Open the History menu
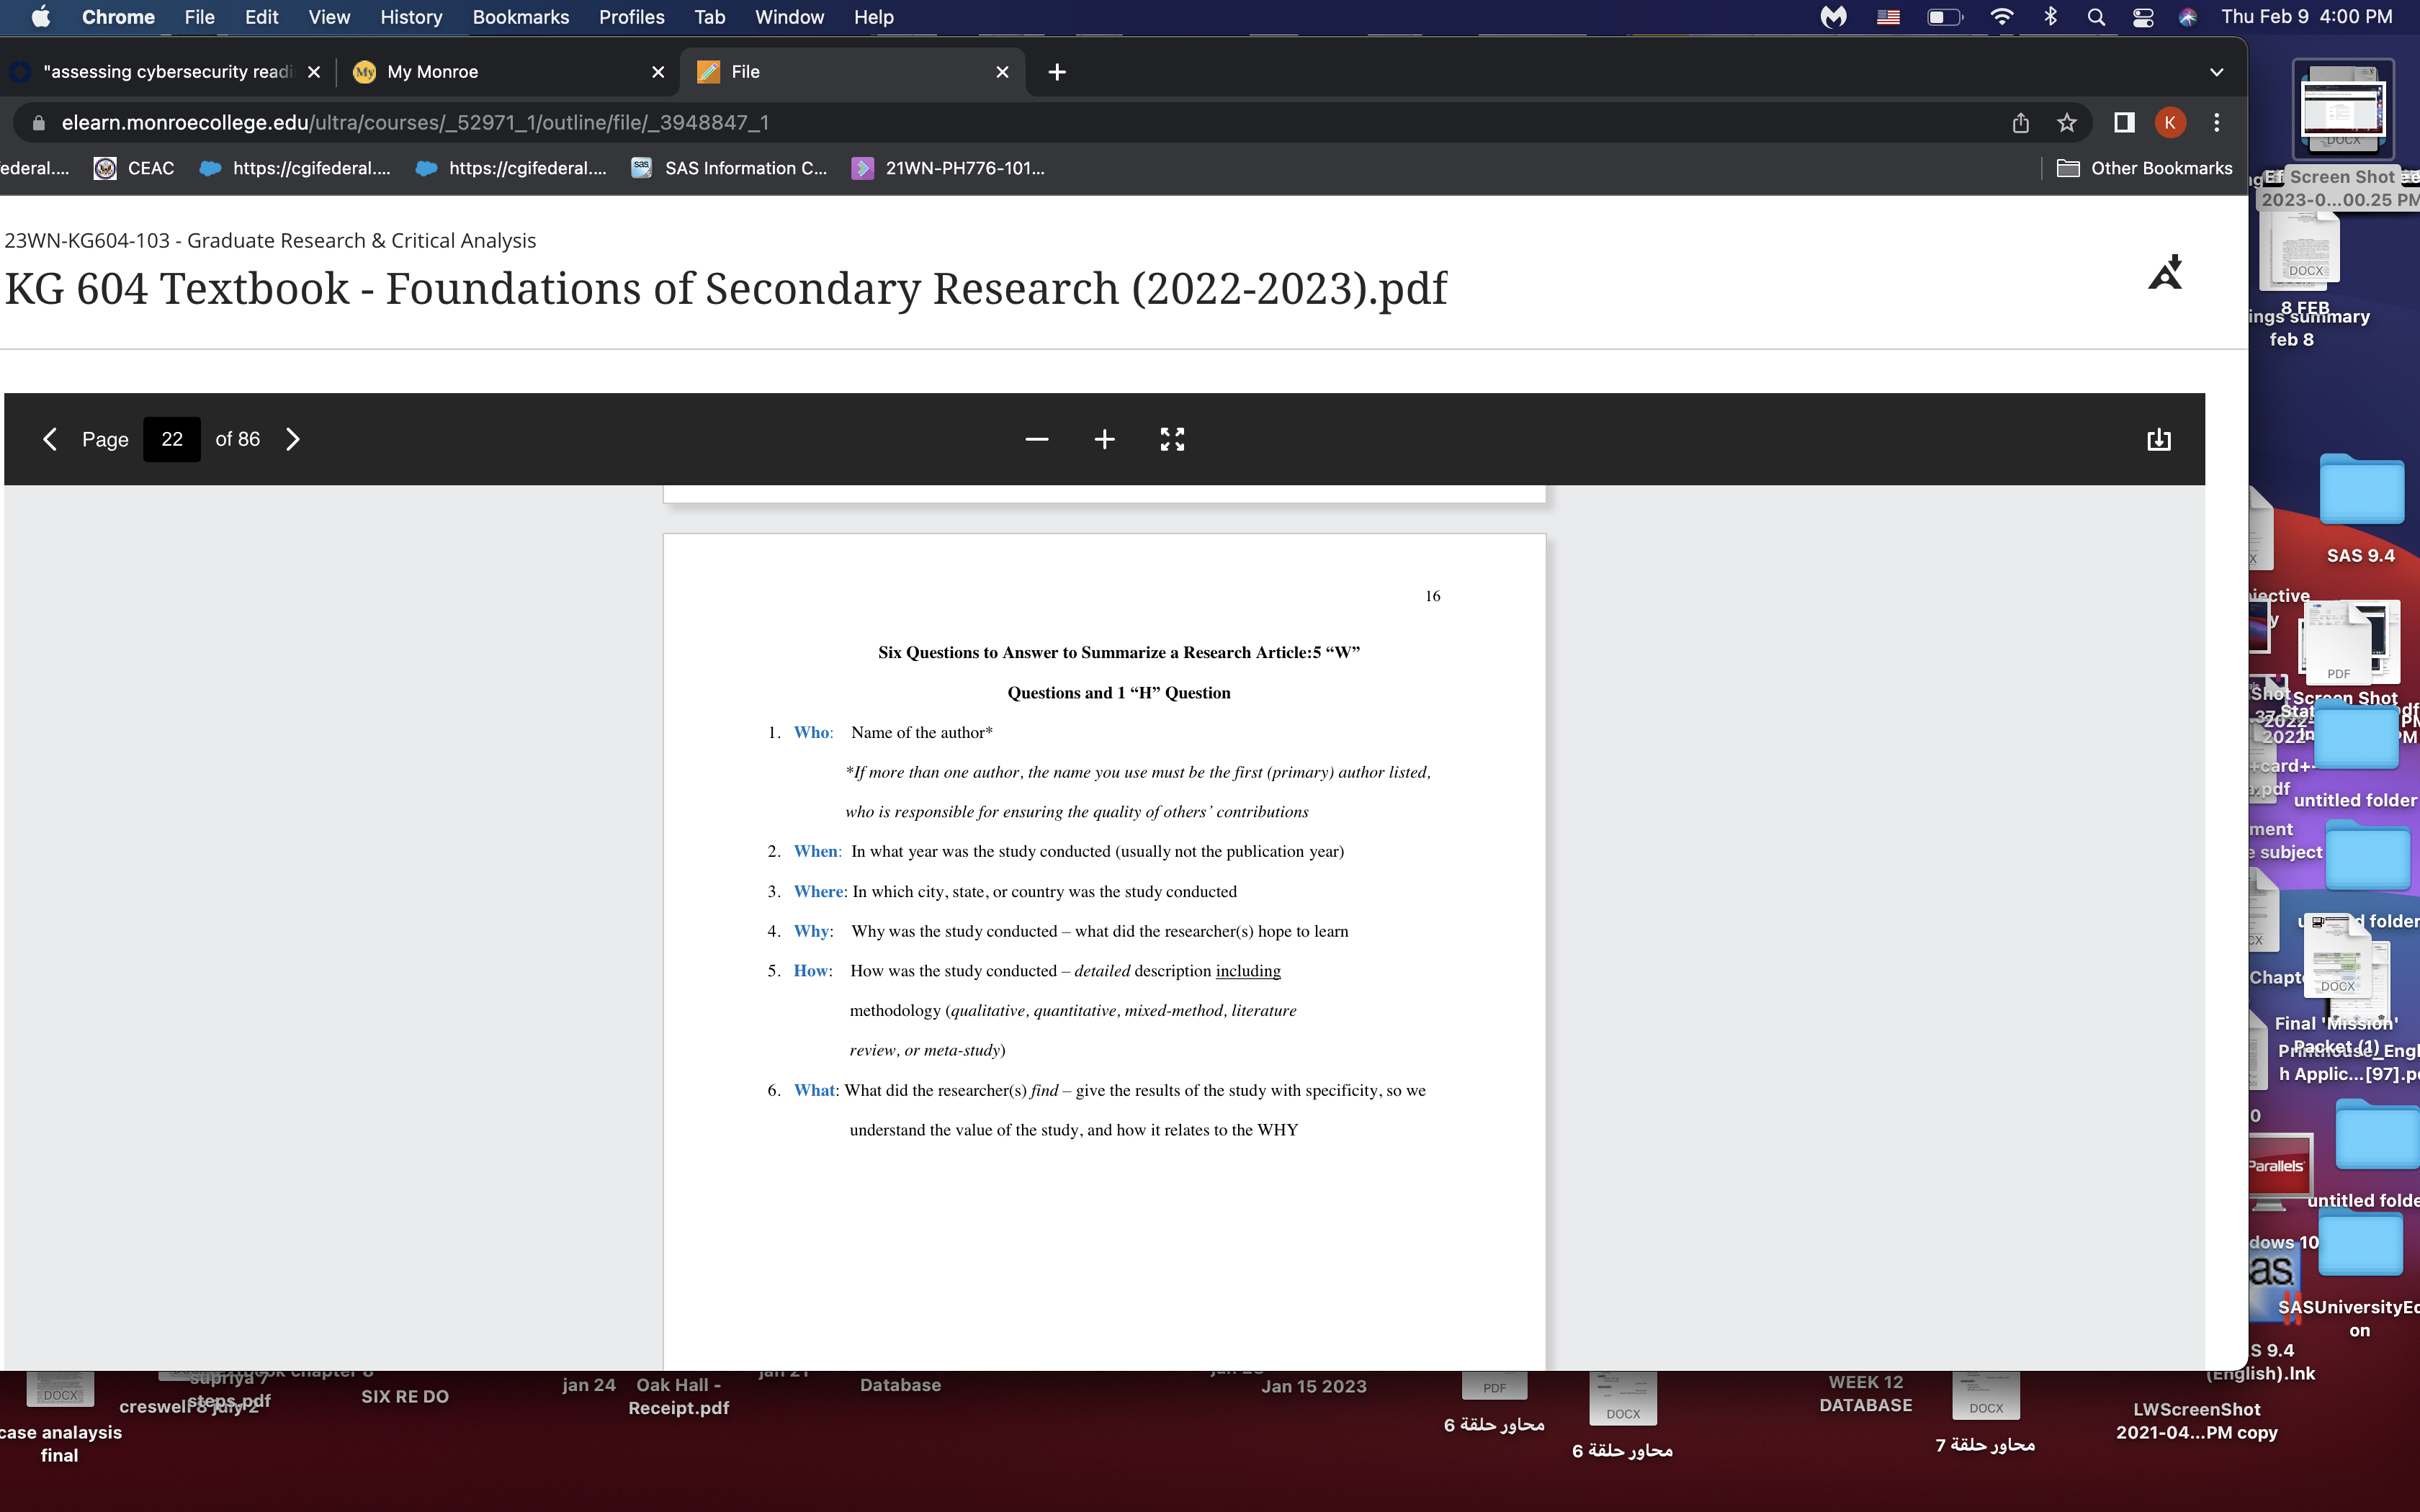This screenshot has height=1512, width=2420. [411, 17]
